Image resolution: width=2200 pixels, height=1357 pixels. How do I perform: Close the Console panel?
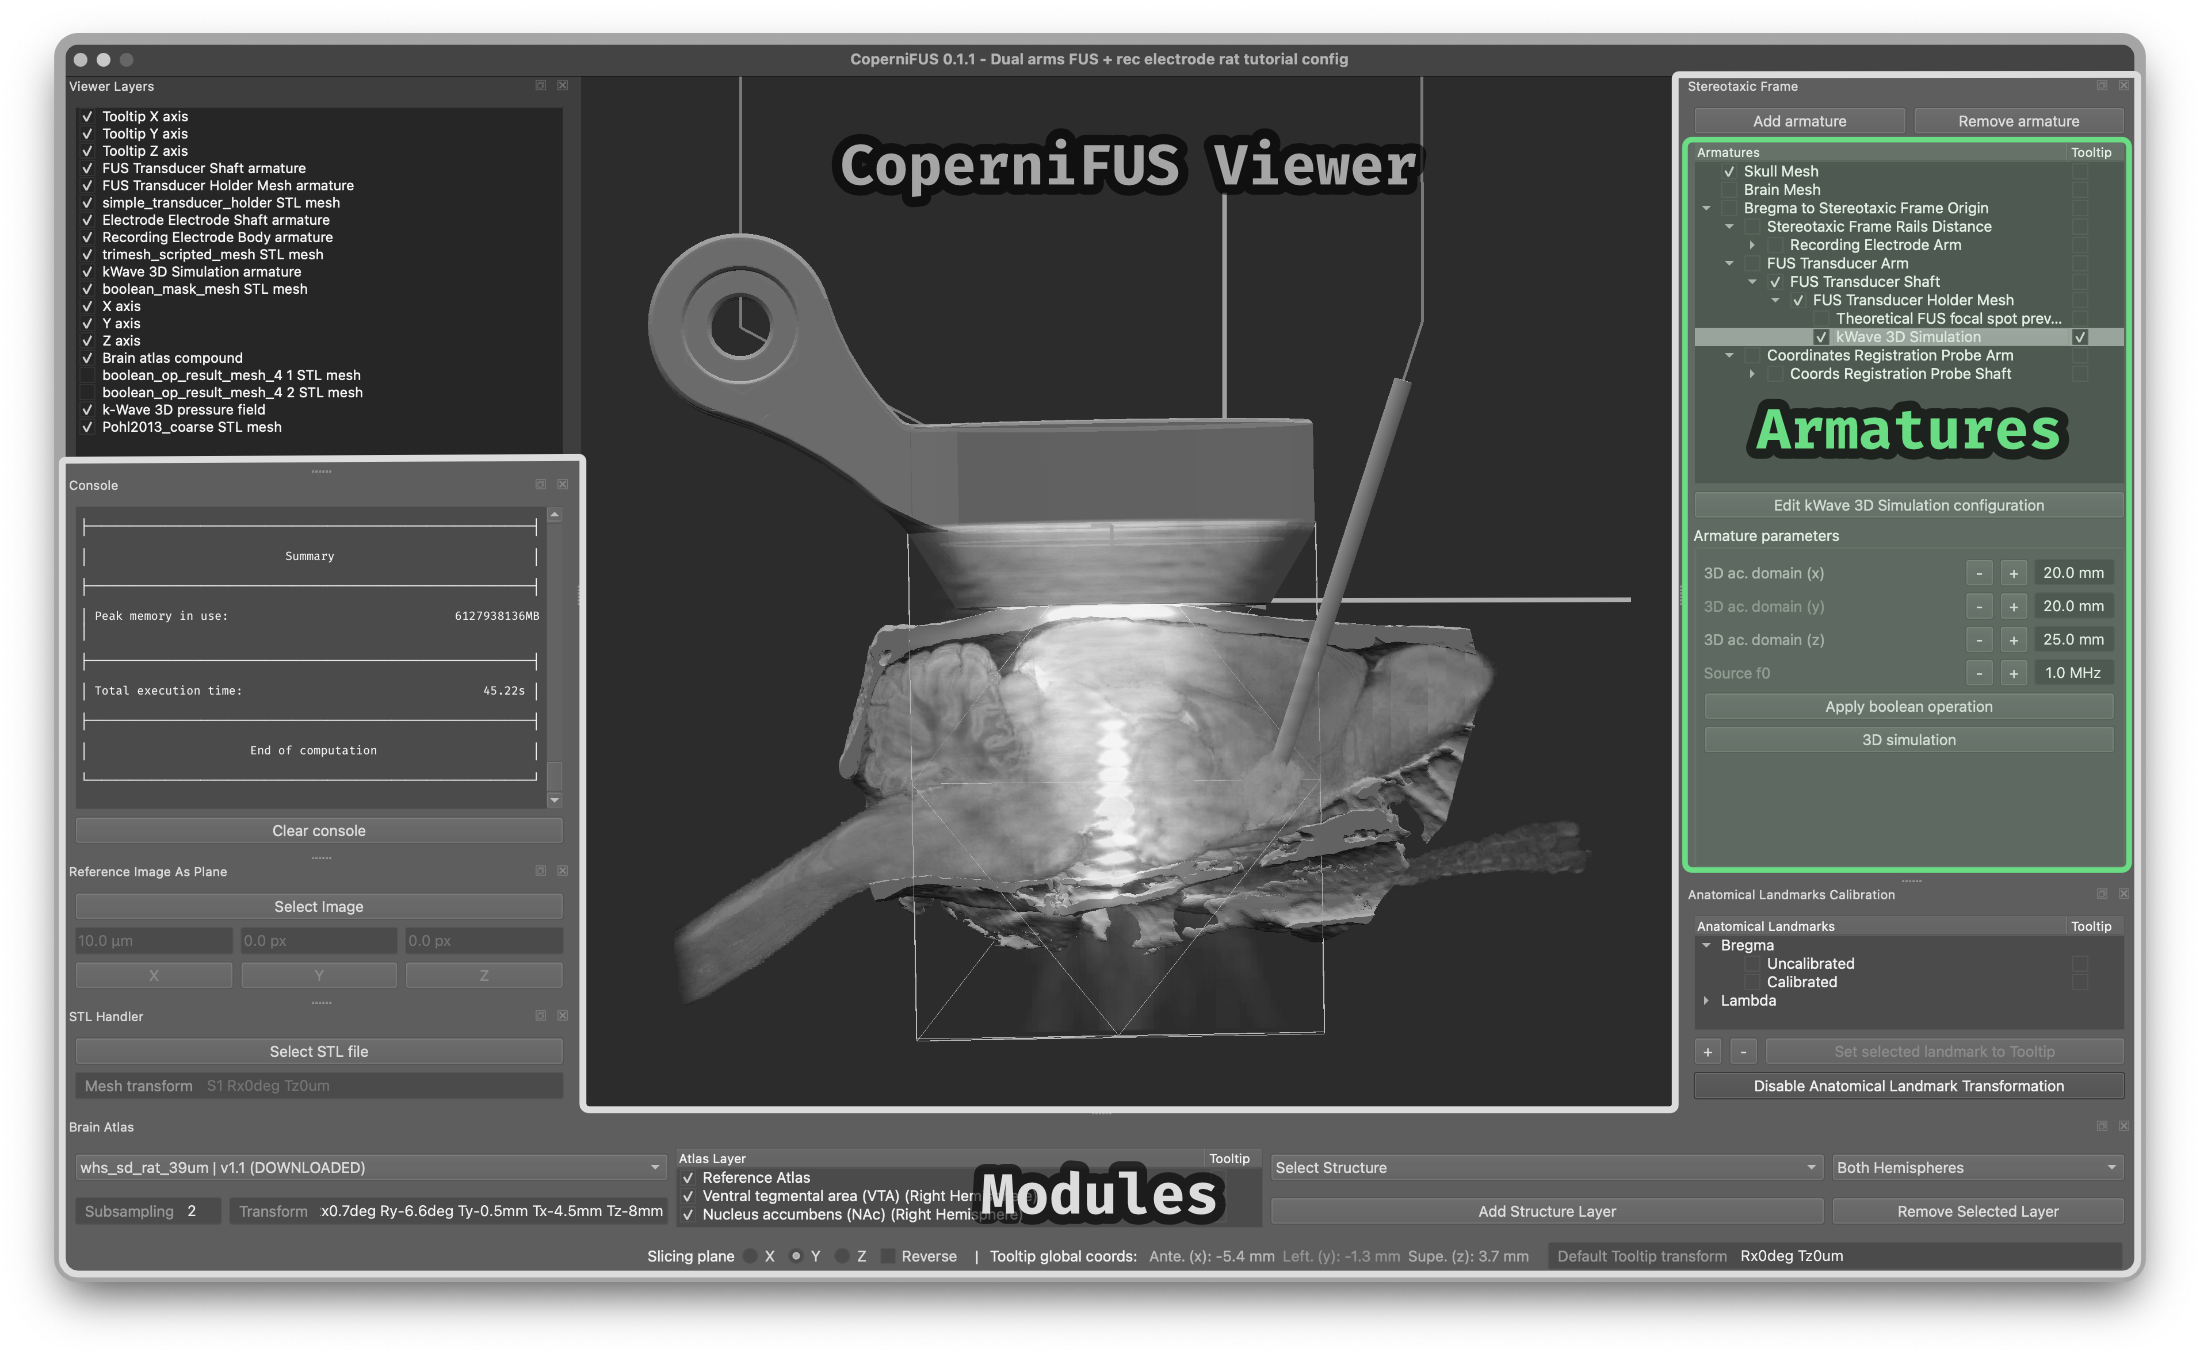point(563,484)
